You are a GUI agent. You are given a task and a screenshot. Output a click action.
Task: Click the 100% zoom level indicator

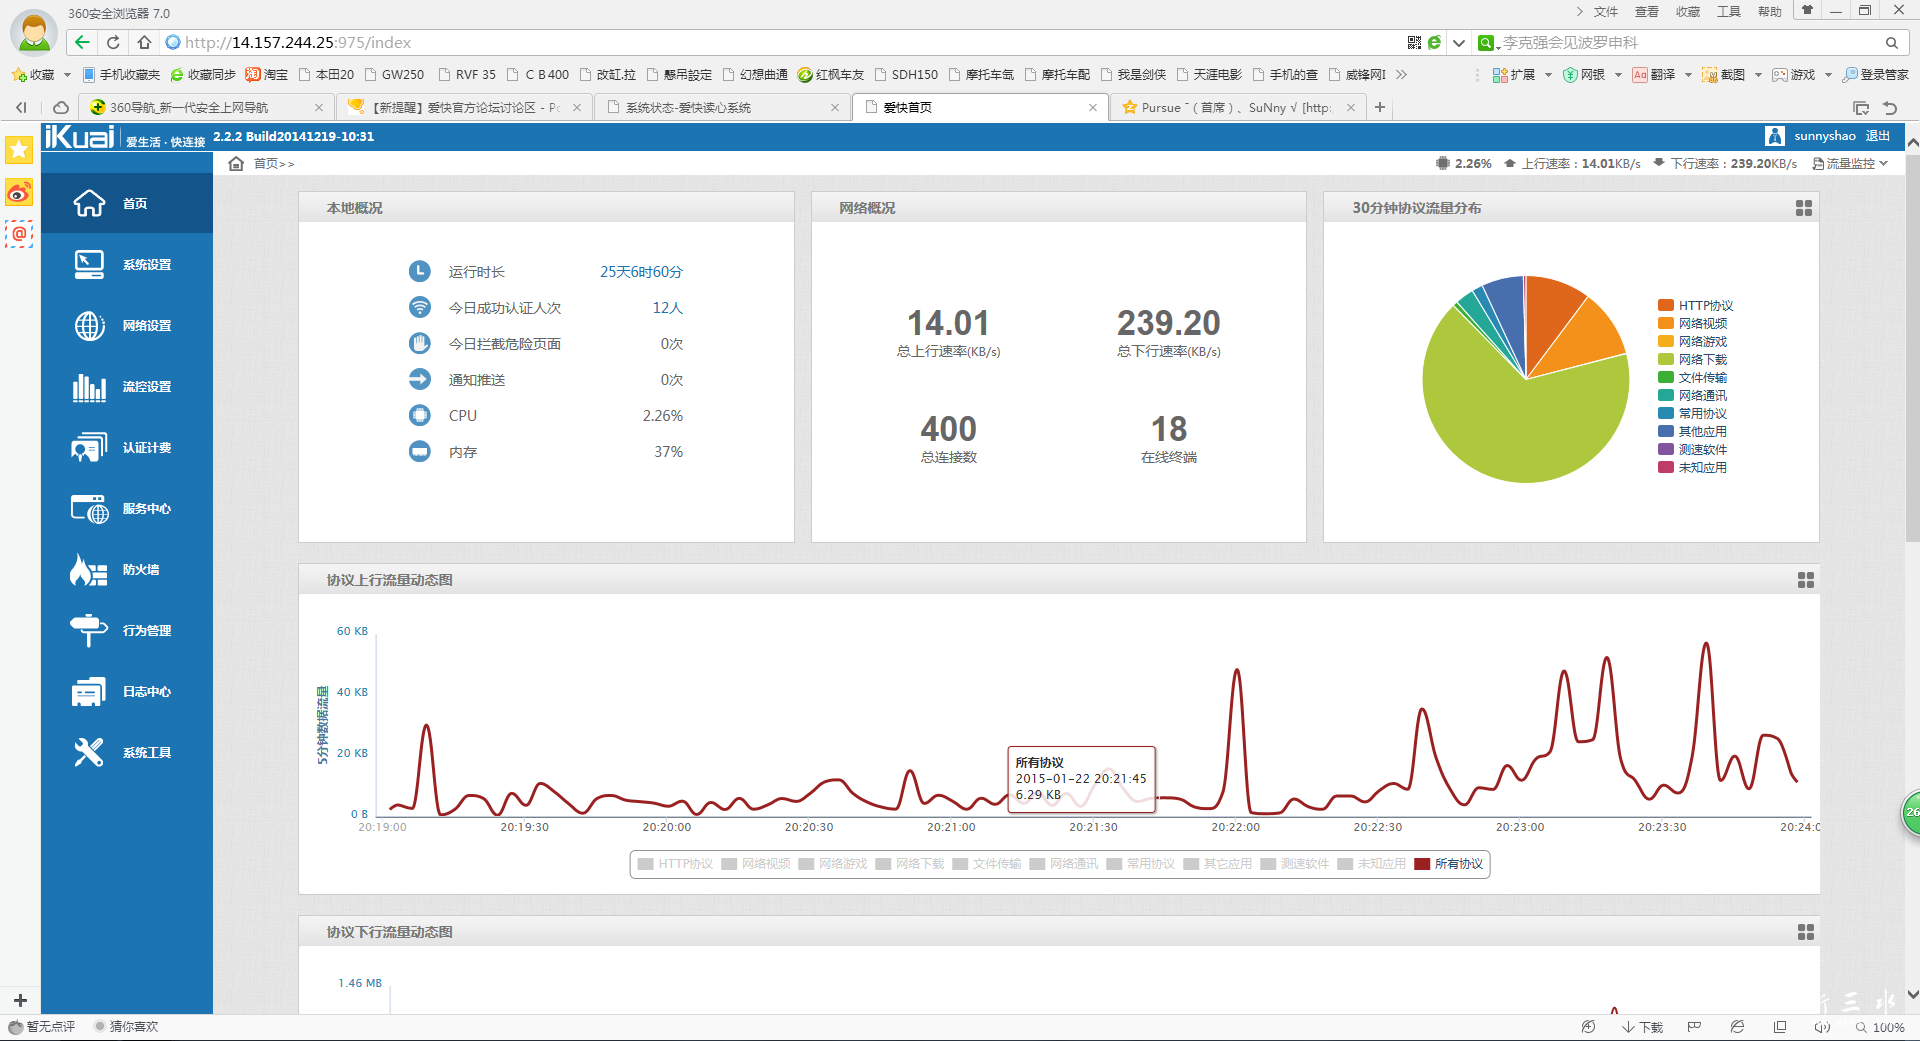point(1880,1027)
